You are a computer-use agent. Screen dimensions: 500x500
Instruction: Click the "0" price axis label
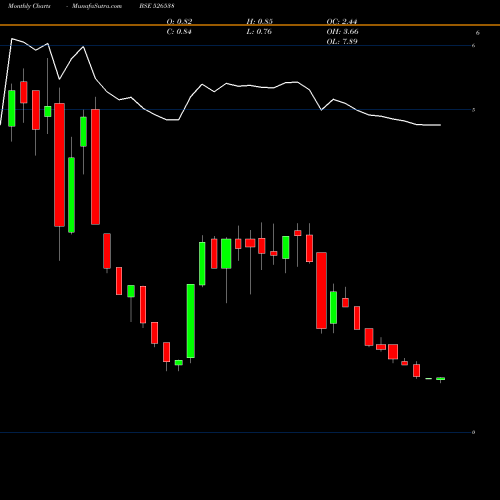tap(474, 432)
